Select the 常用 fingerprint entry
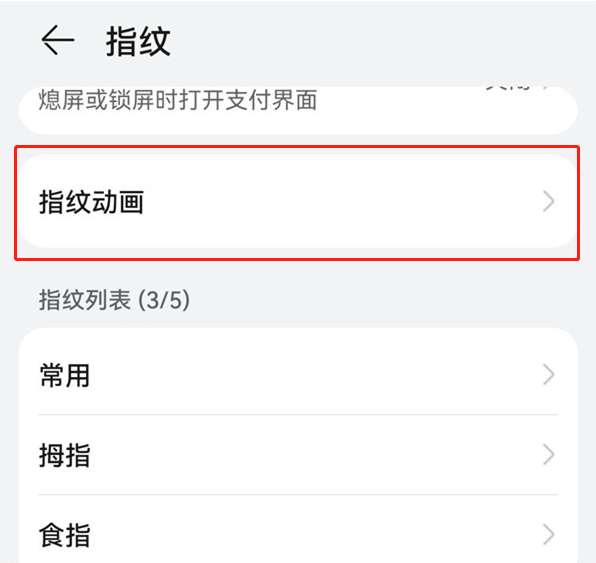Viewport: 596px width, 563px height. point(298,375)
